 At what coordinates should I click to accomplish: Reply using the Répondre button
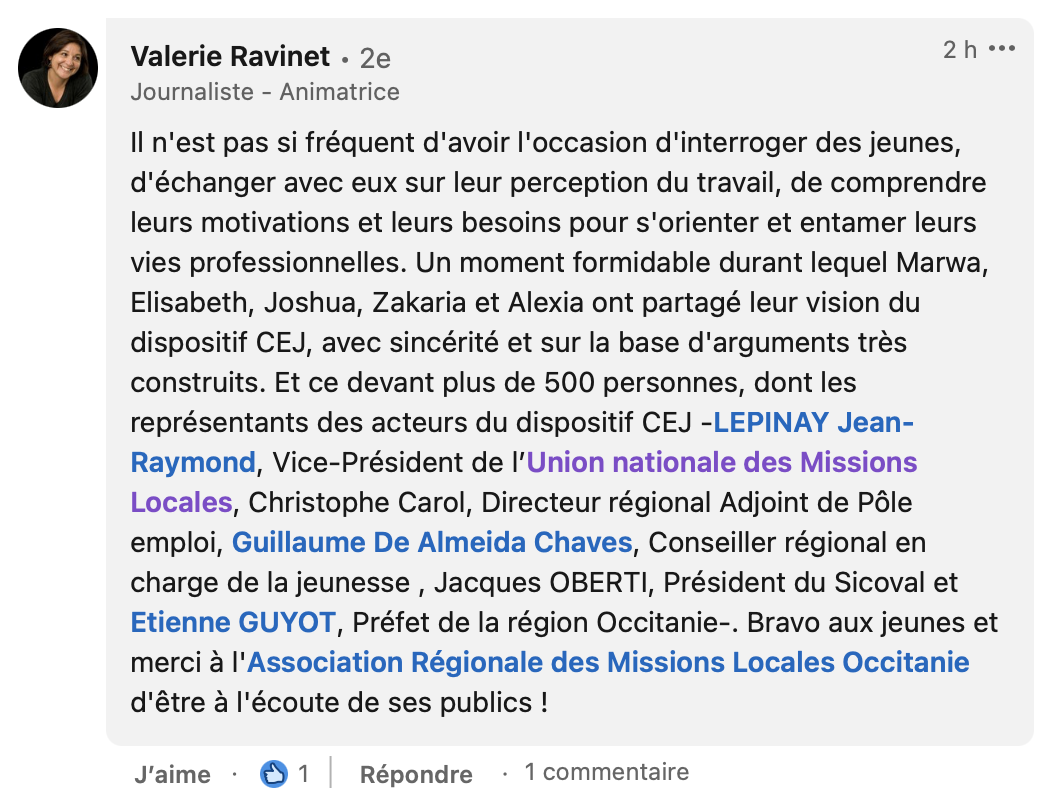point(416,773)
